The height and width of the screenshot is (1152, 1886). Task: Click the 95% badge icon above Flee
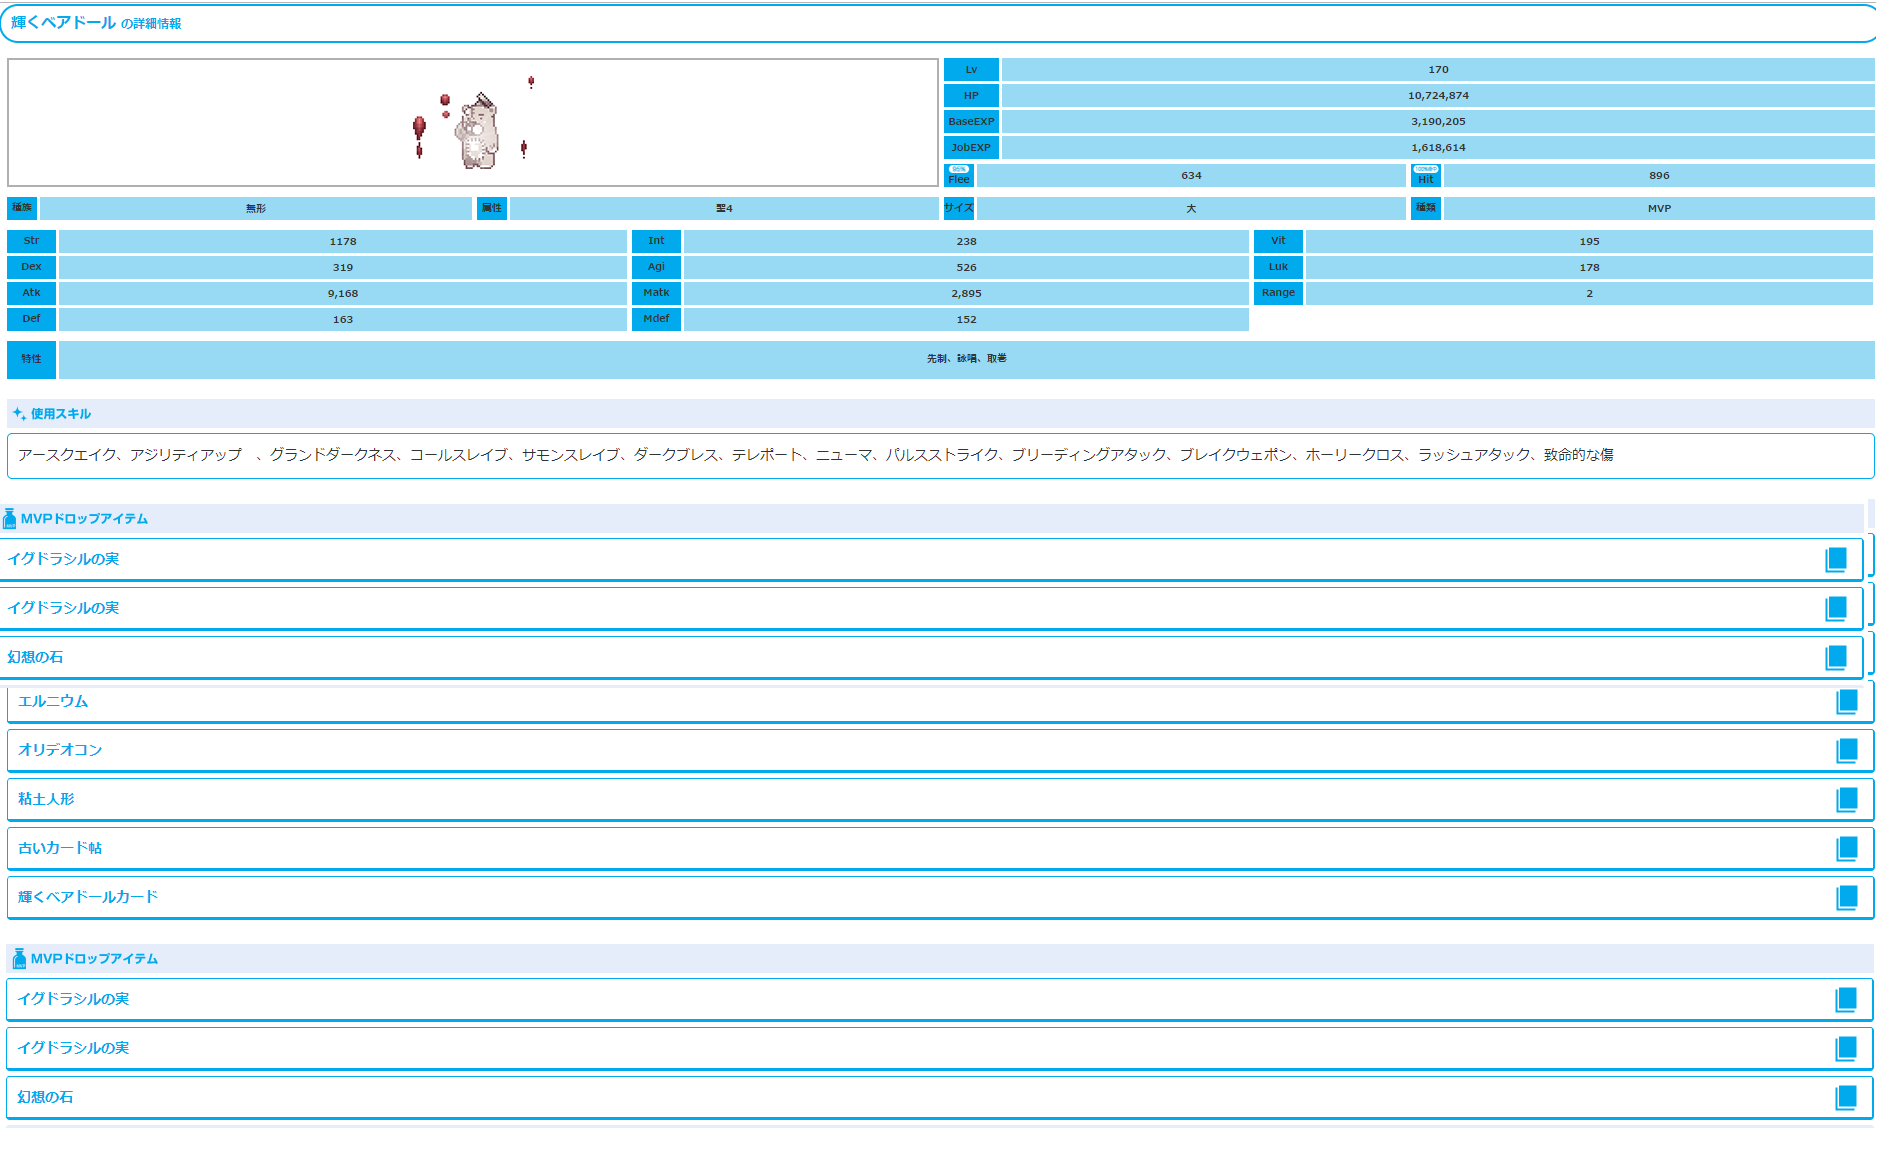(x=958, y=169)
